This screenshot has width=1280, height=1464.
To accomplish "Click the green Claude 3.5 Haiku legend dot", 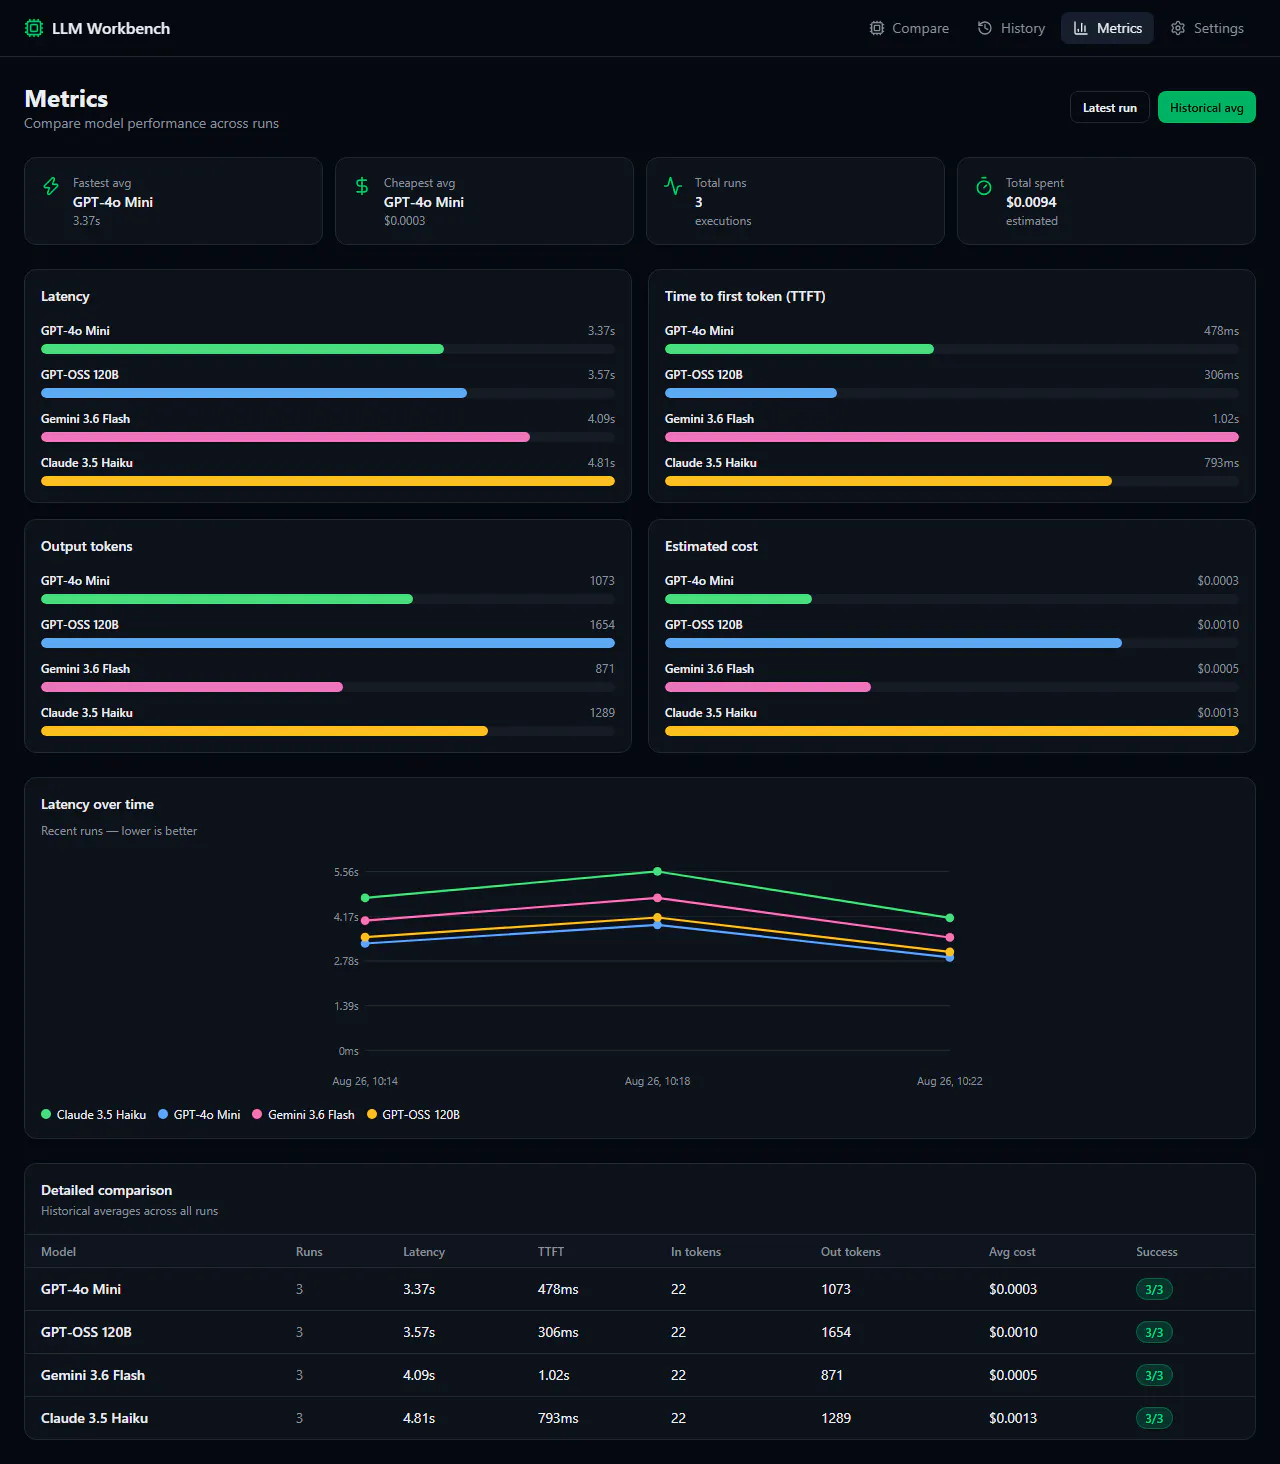I will point(46,1114).
